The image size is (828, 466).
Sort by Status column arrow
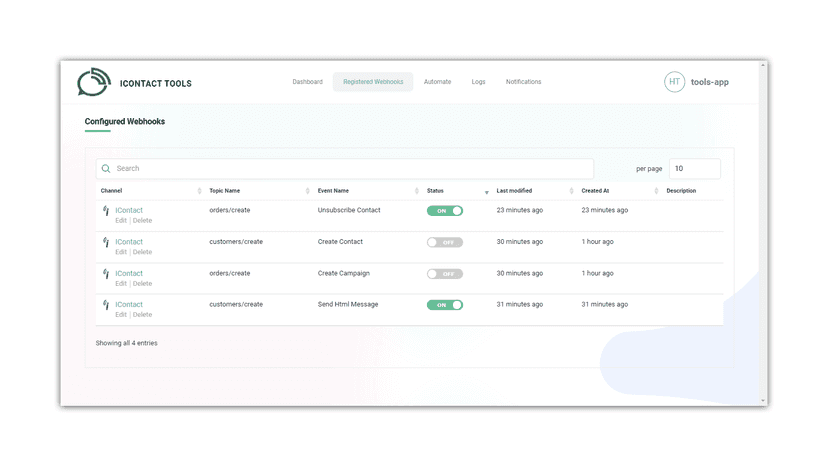(x=486, y=192)
